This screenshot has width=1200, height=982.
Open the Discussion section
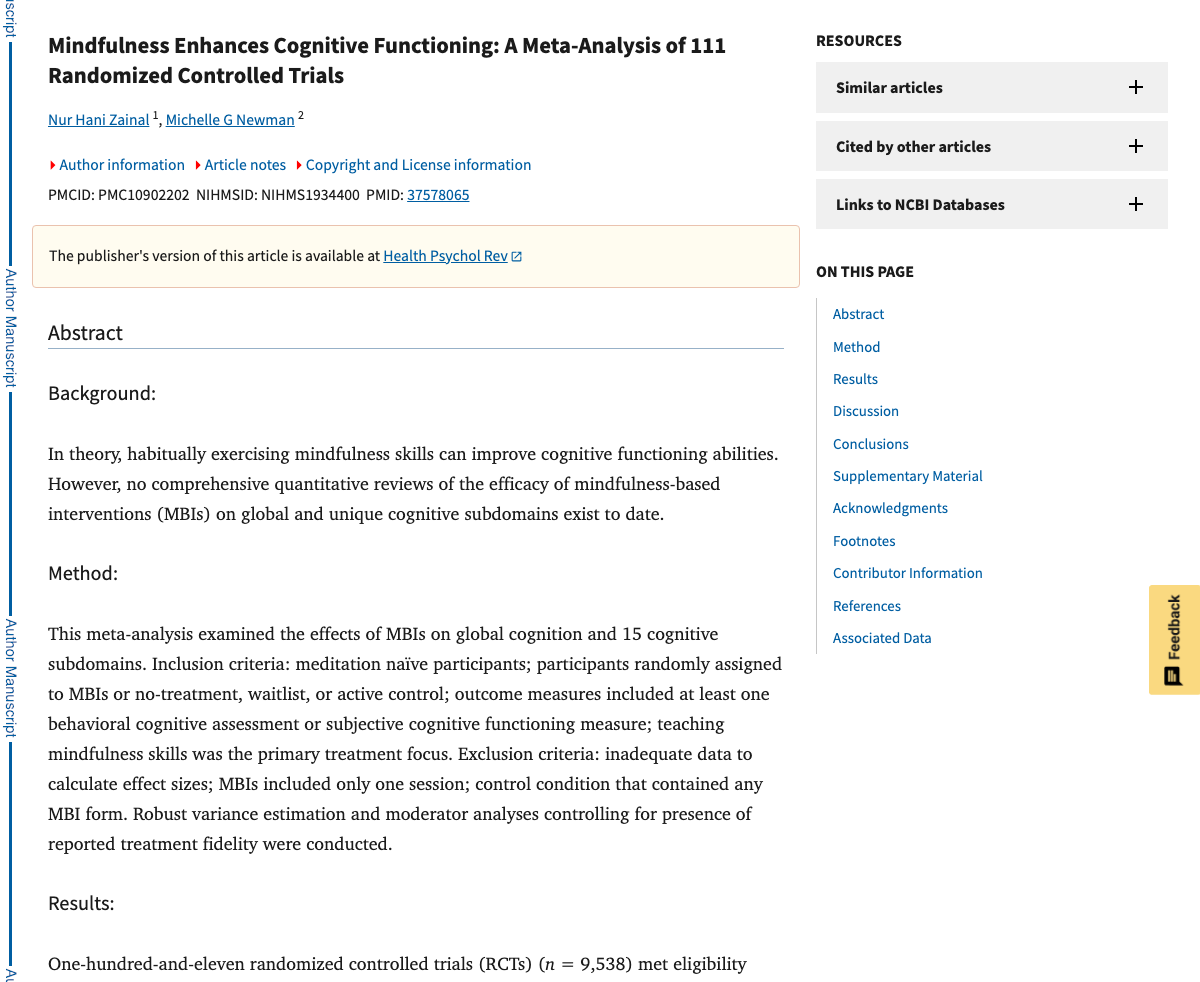(x=865, y=411)
